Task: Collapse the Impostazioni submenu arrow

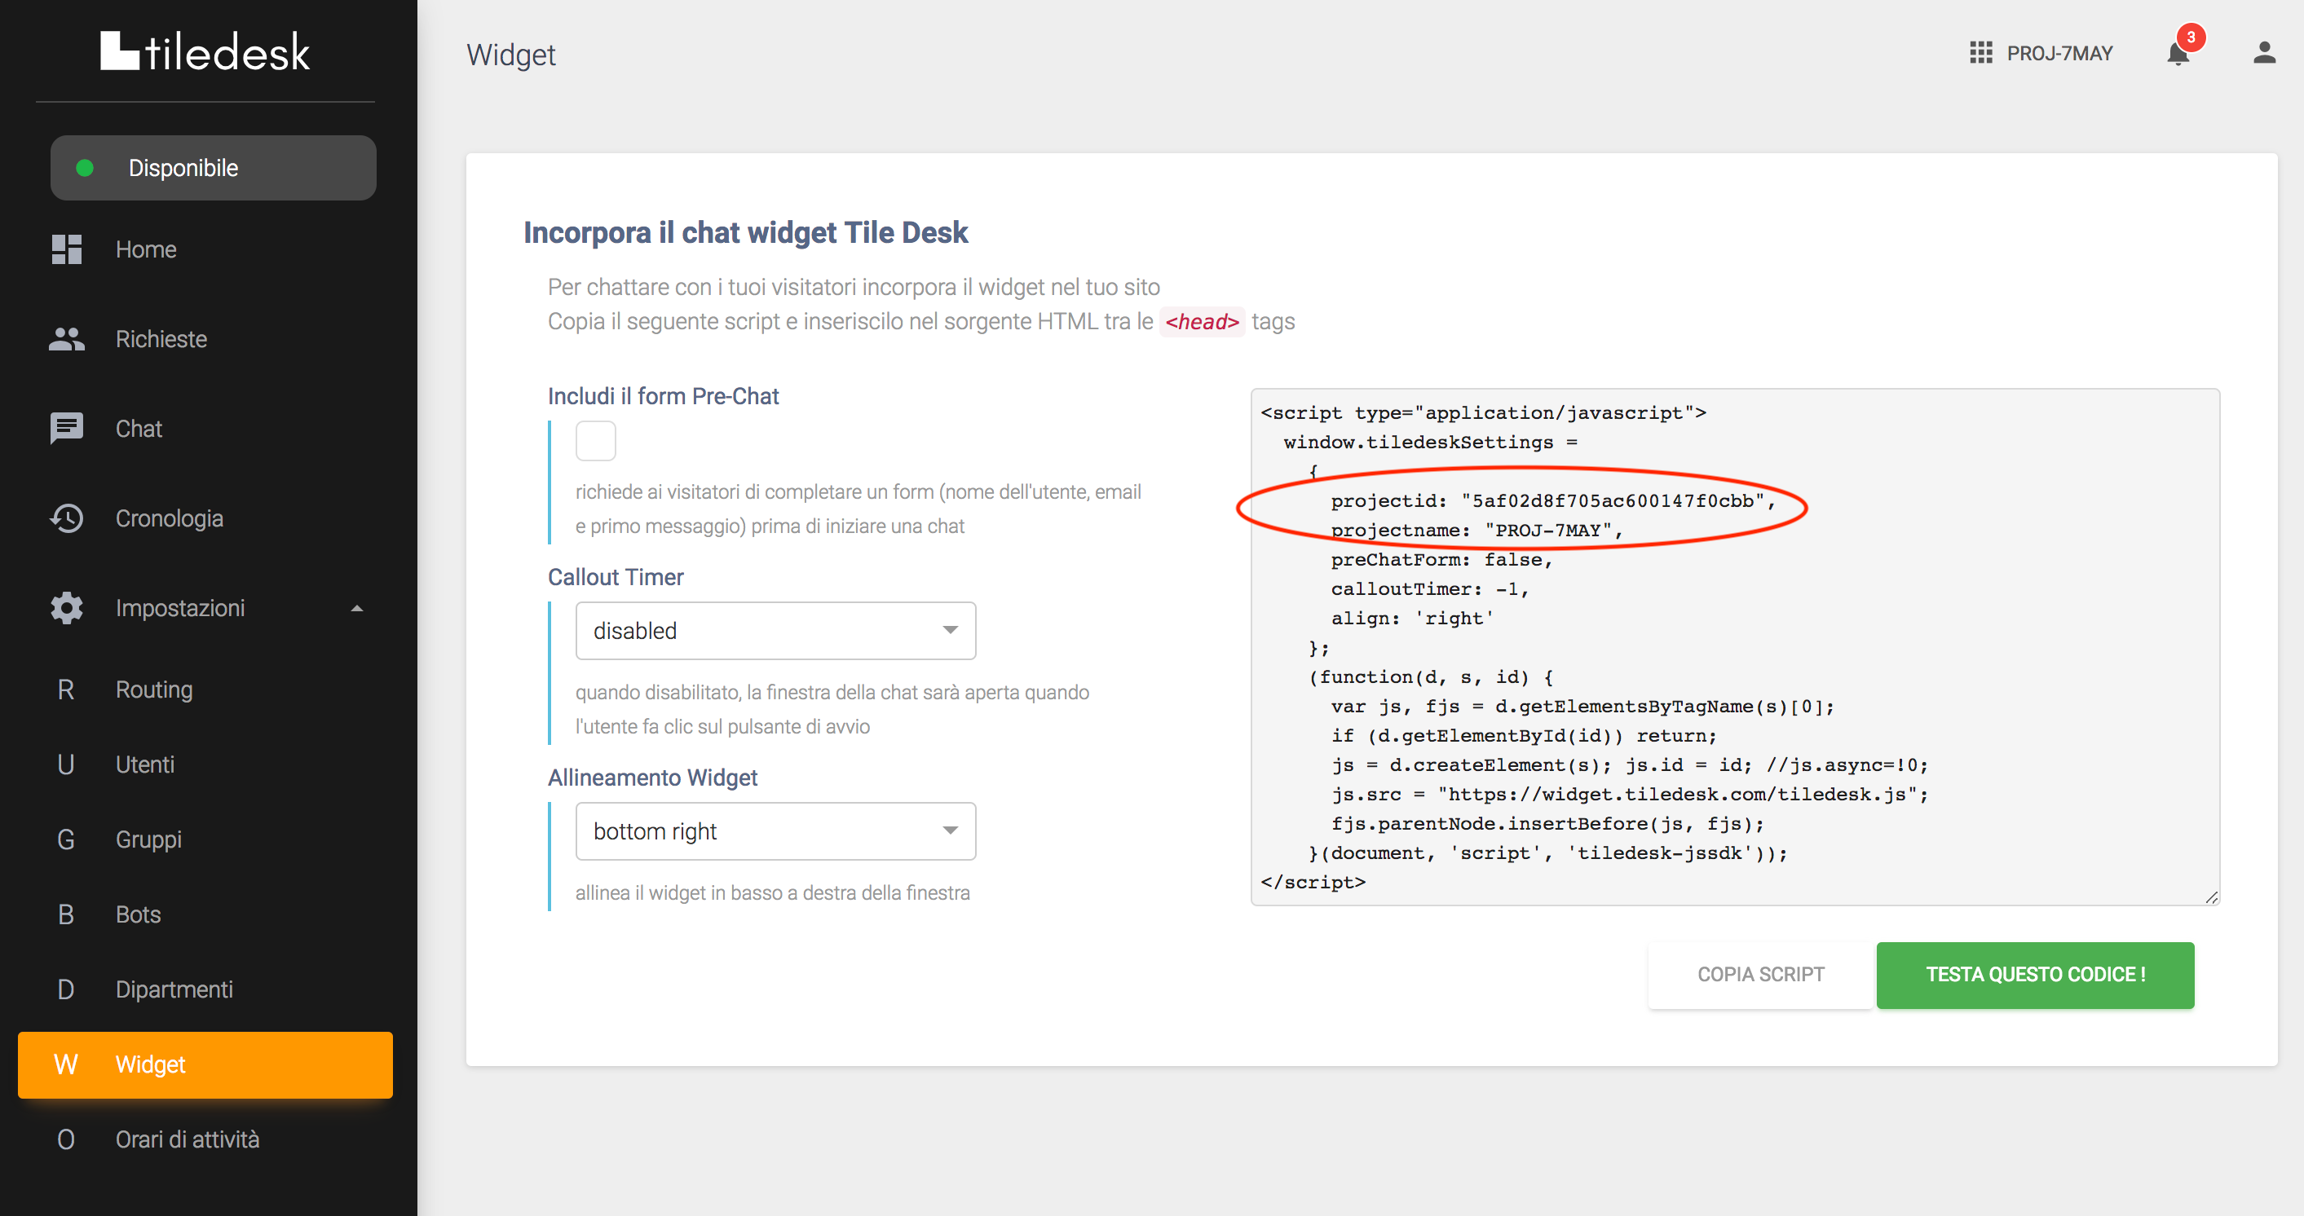Action: click(x=357, y=608)
